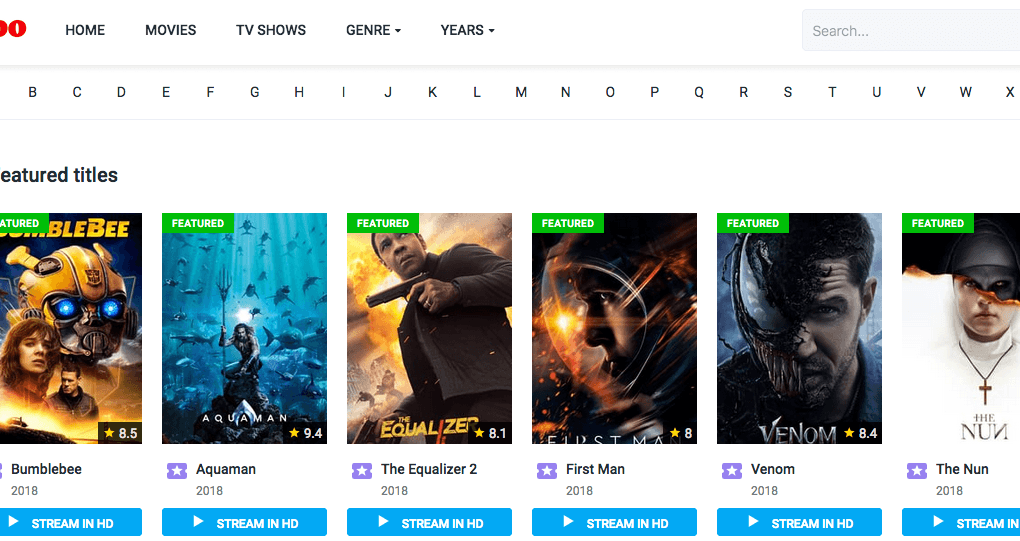Open the First Man poster thumbnail
The image size is (1020, 541).
pos(614,328)
